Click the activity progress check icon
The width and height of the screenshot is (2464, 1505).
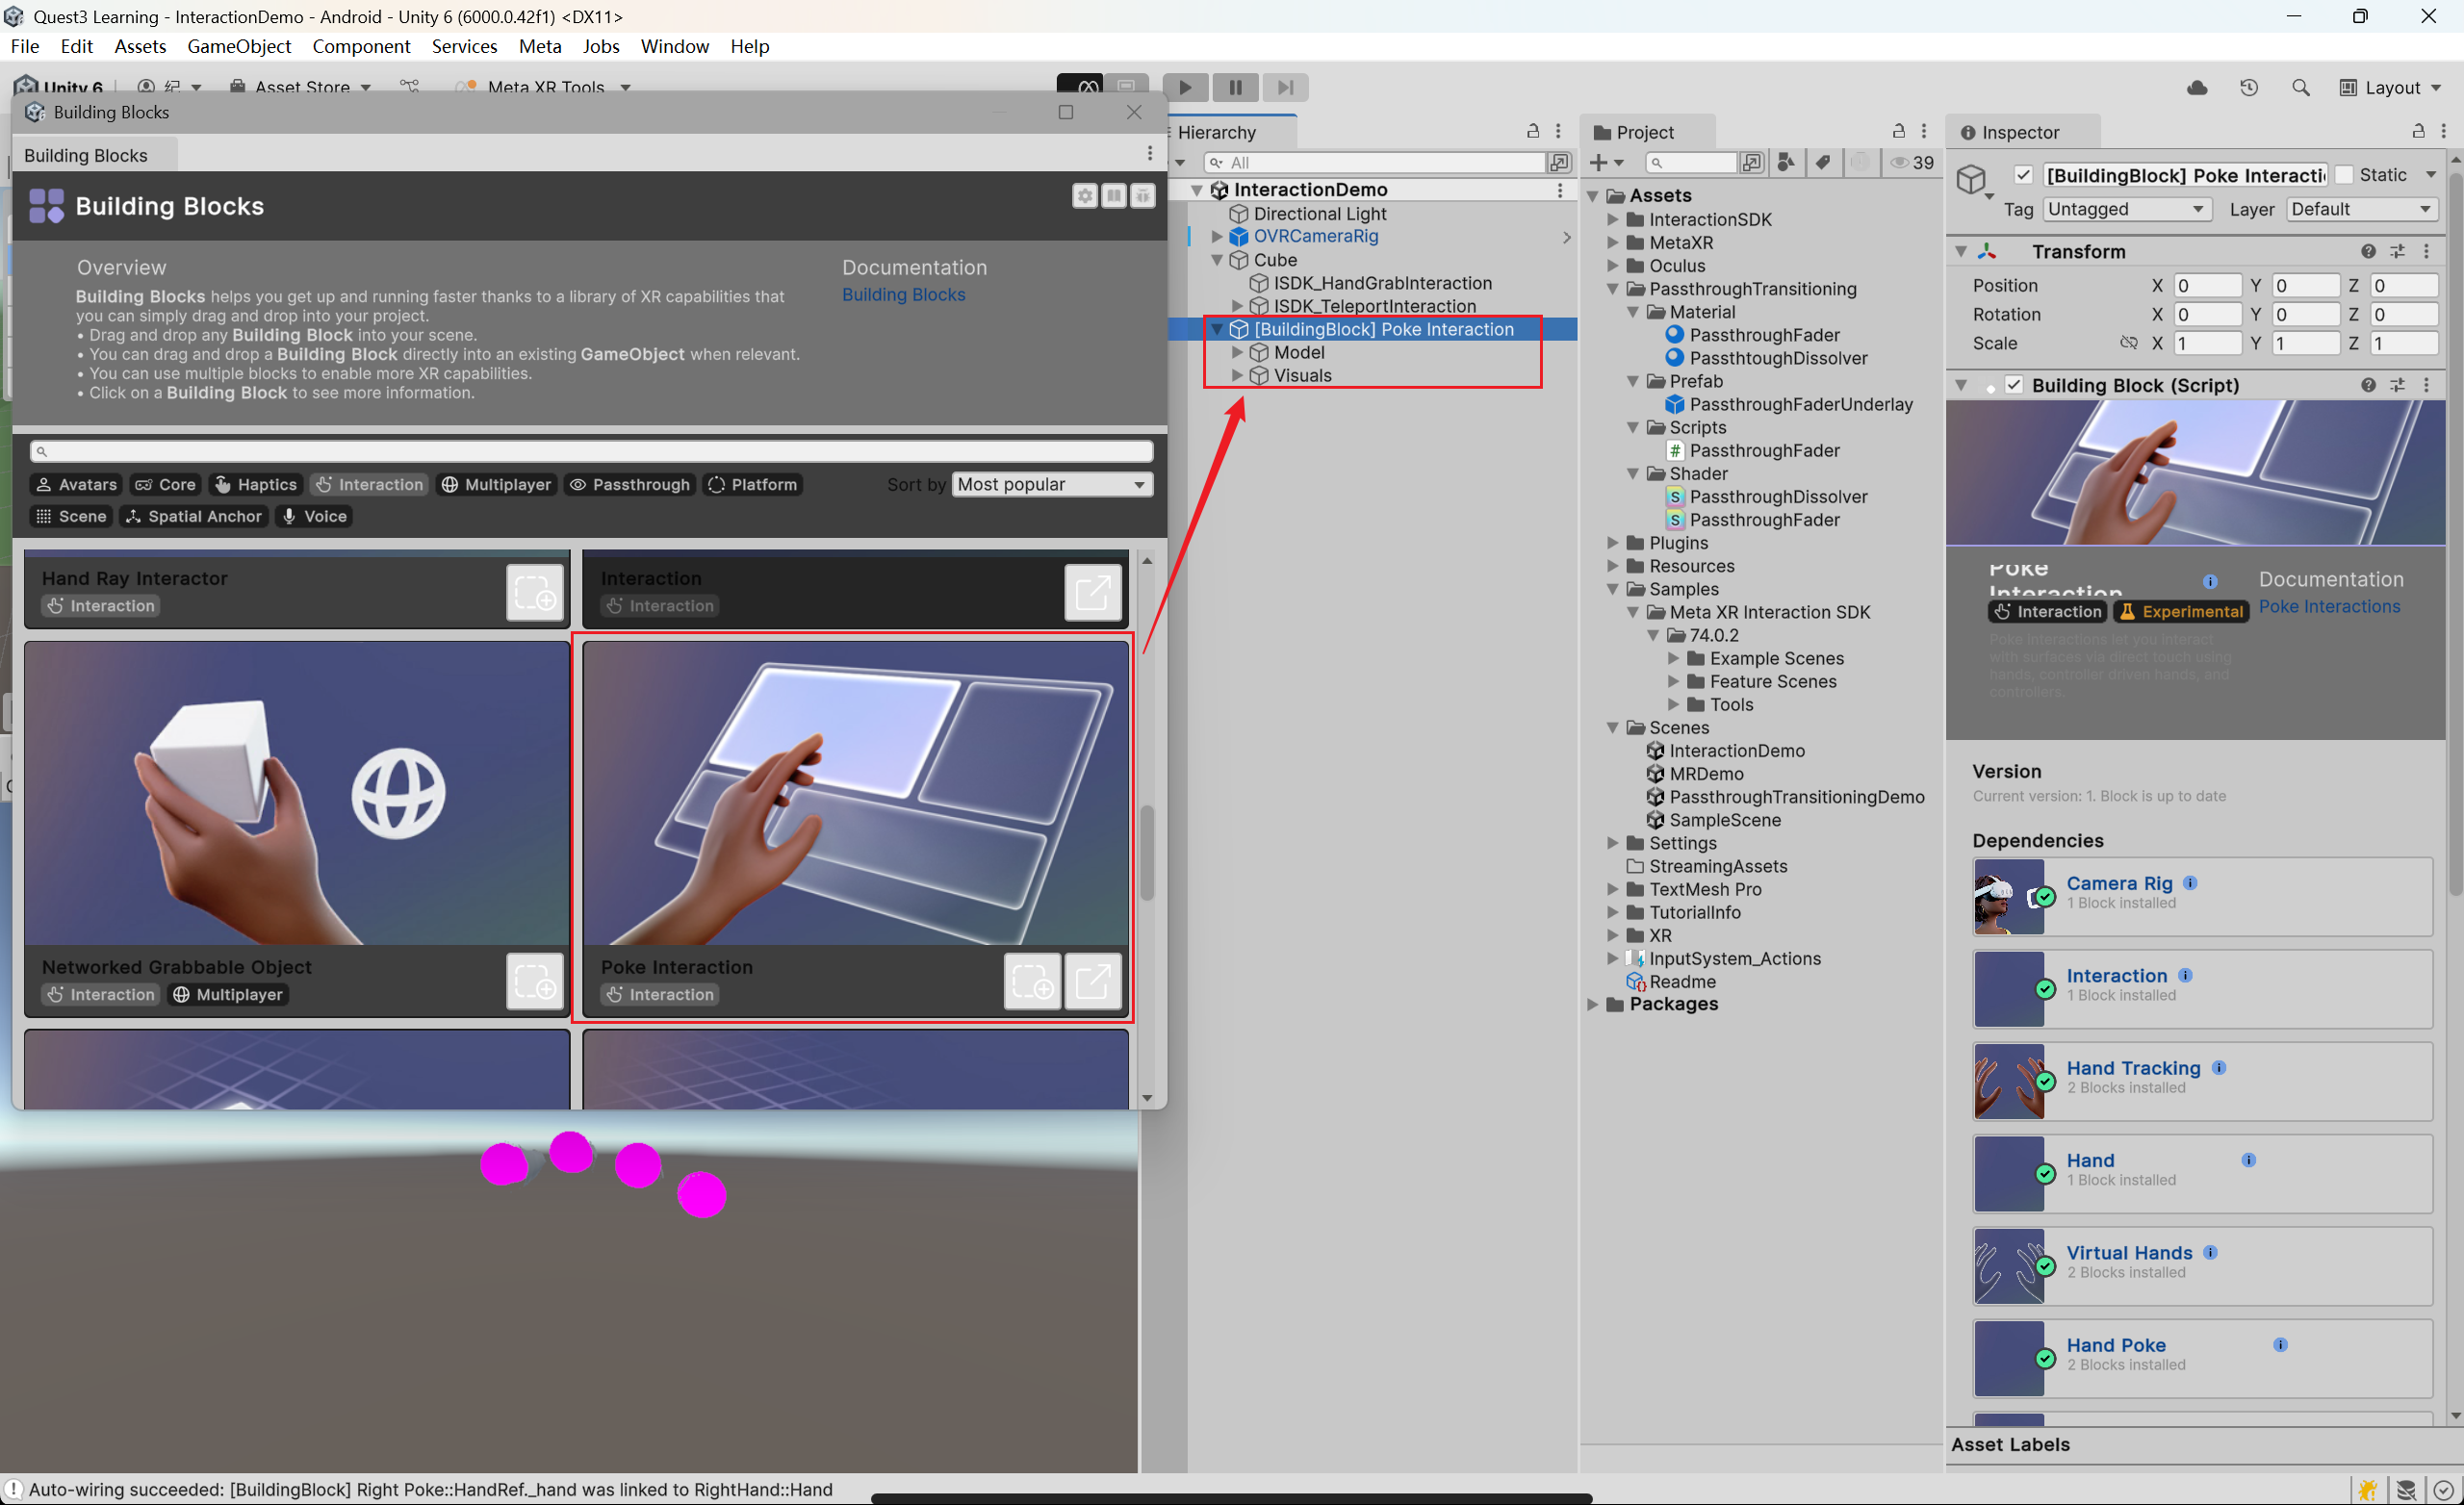[x=2443, y=1490]
